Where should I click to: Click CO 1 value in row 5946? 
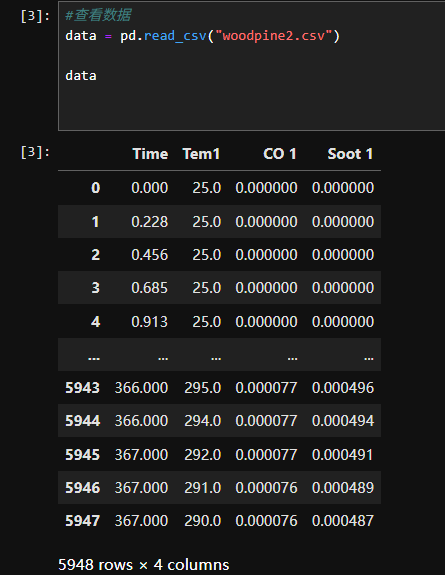(266, 488)
